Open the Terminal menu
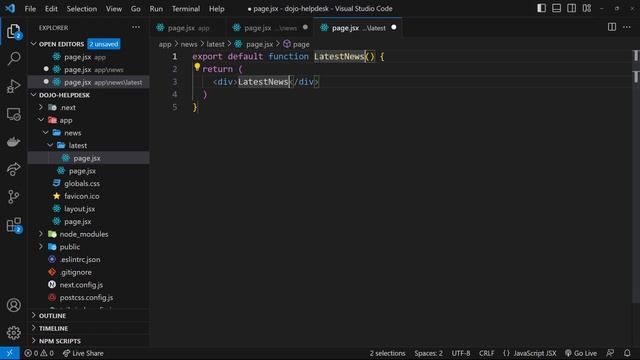The width and height of the screenshot is (640, 360). [x=186, y=9]
